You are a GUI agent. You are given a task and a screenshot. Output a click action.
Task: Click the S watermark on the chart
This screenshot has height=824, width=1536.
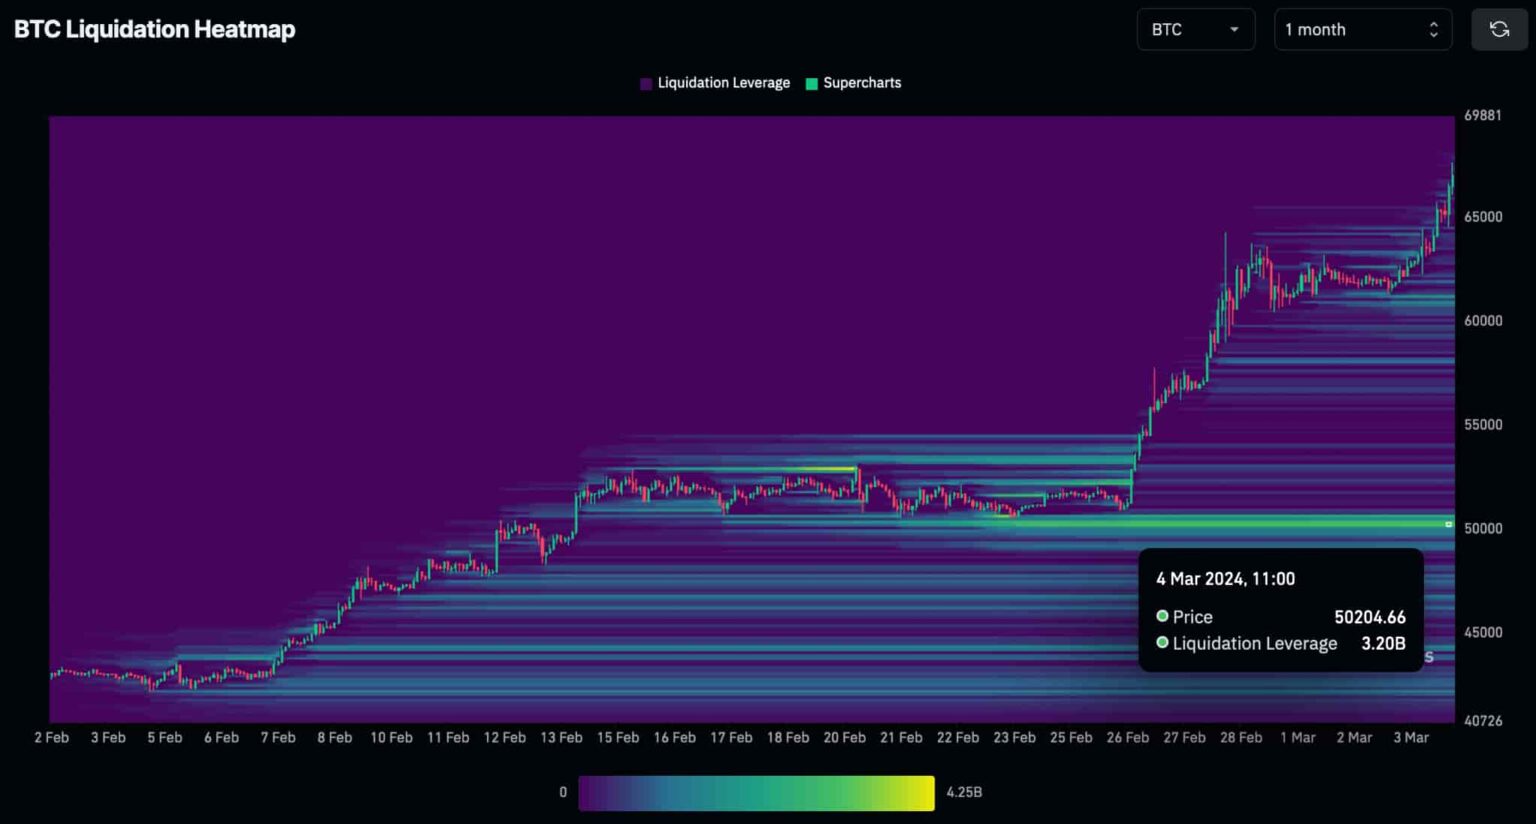(x=1428, y=657)
